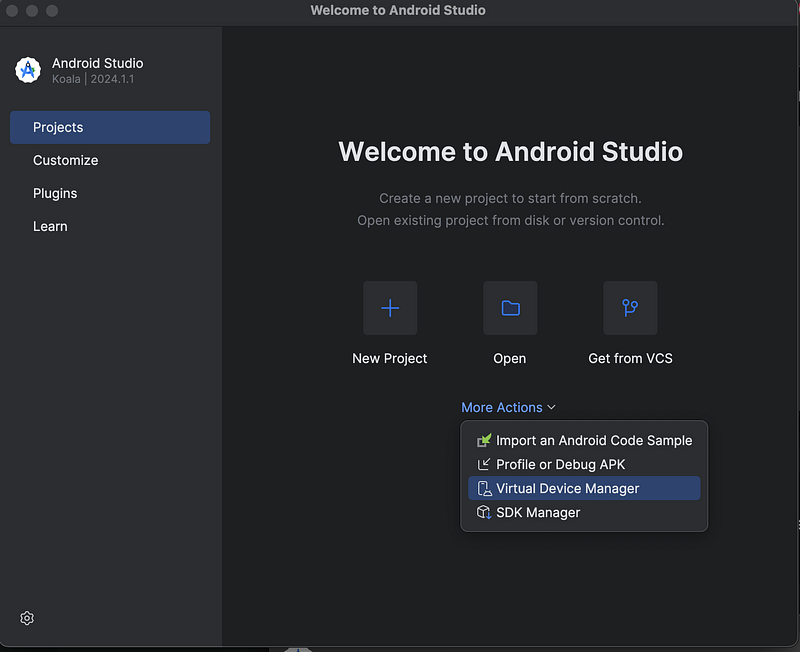This screenshot has height=652, width=800.
Task: Click the Virtual Device Manager phone icon
Action: tap(484, 488)
